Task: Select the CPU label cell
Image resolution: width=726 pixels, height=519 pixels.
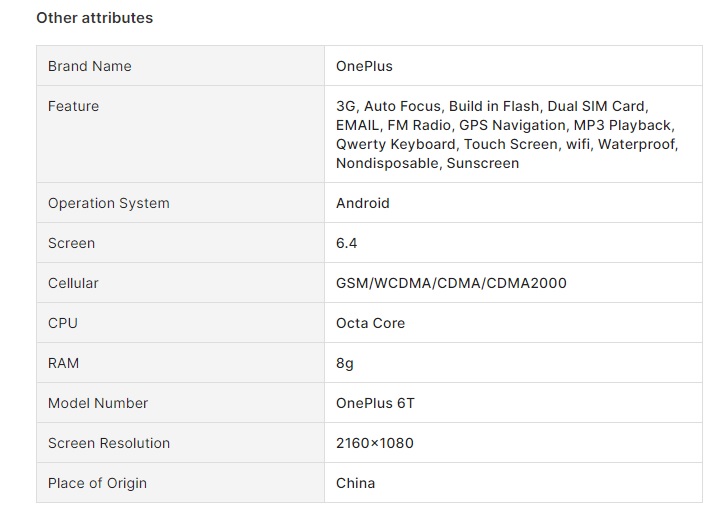Action: click(181, 323)
